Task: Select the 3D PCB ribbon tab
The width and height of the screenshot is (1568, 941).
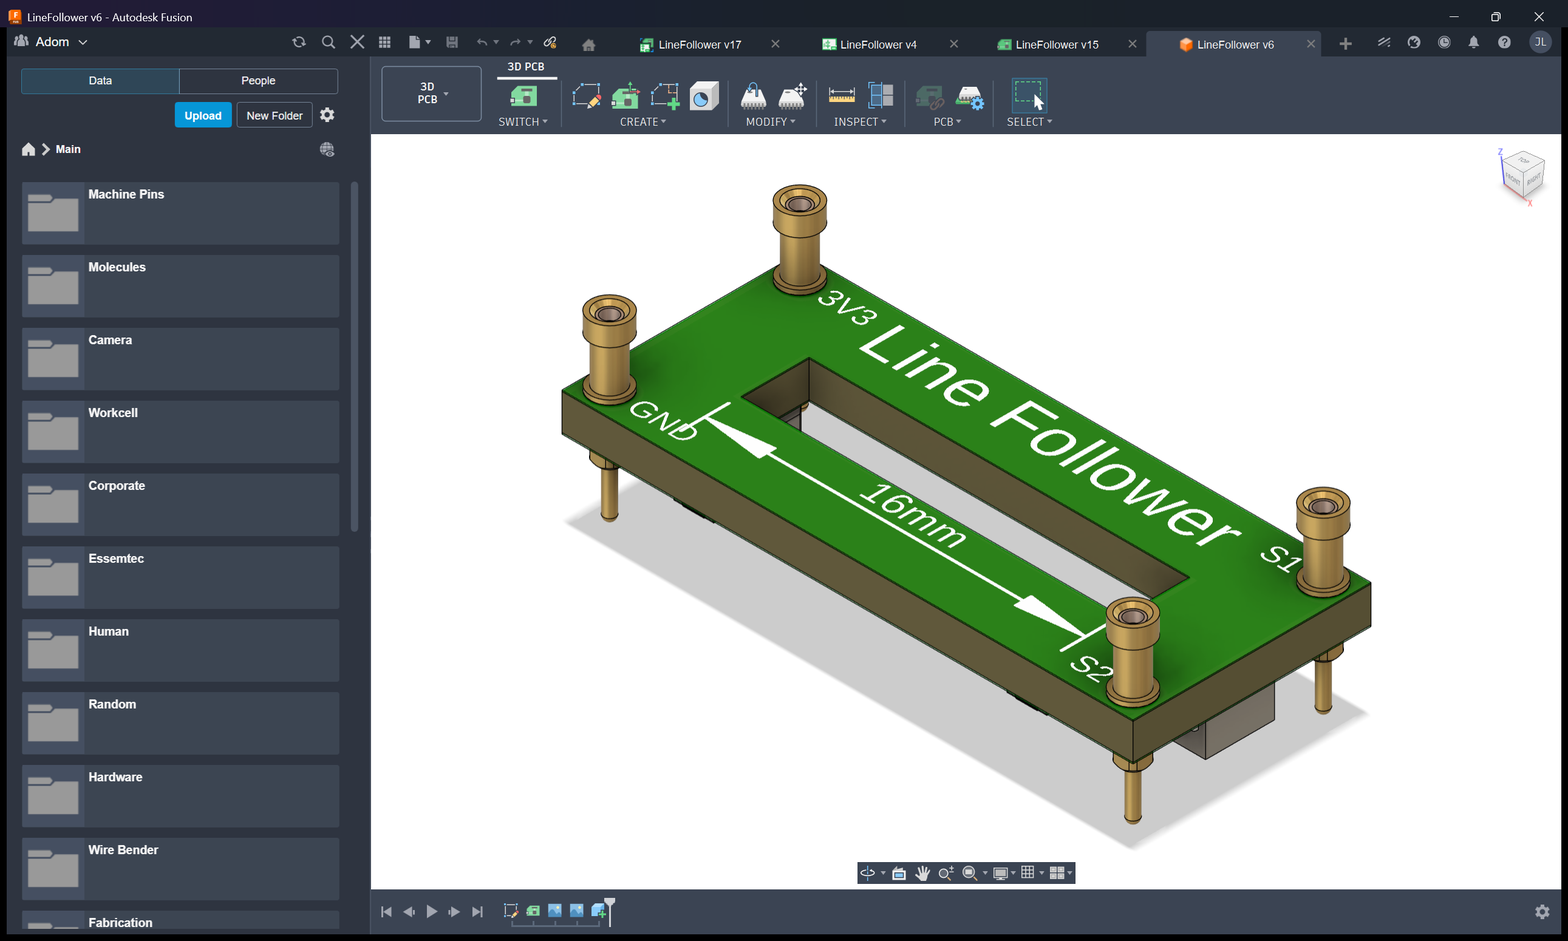Action: tap(526, 67)
